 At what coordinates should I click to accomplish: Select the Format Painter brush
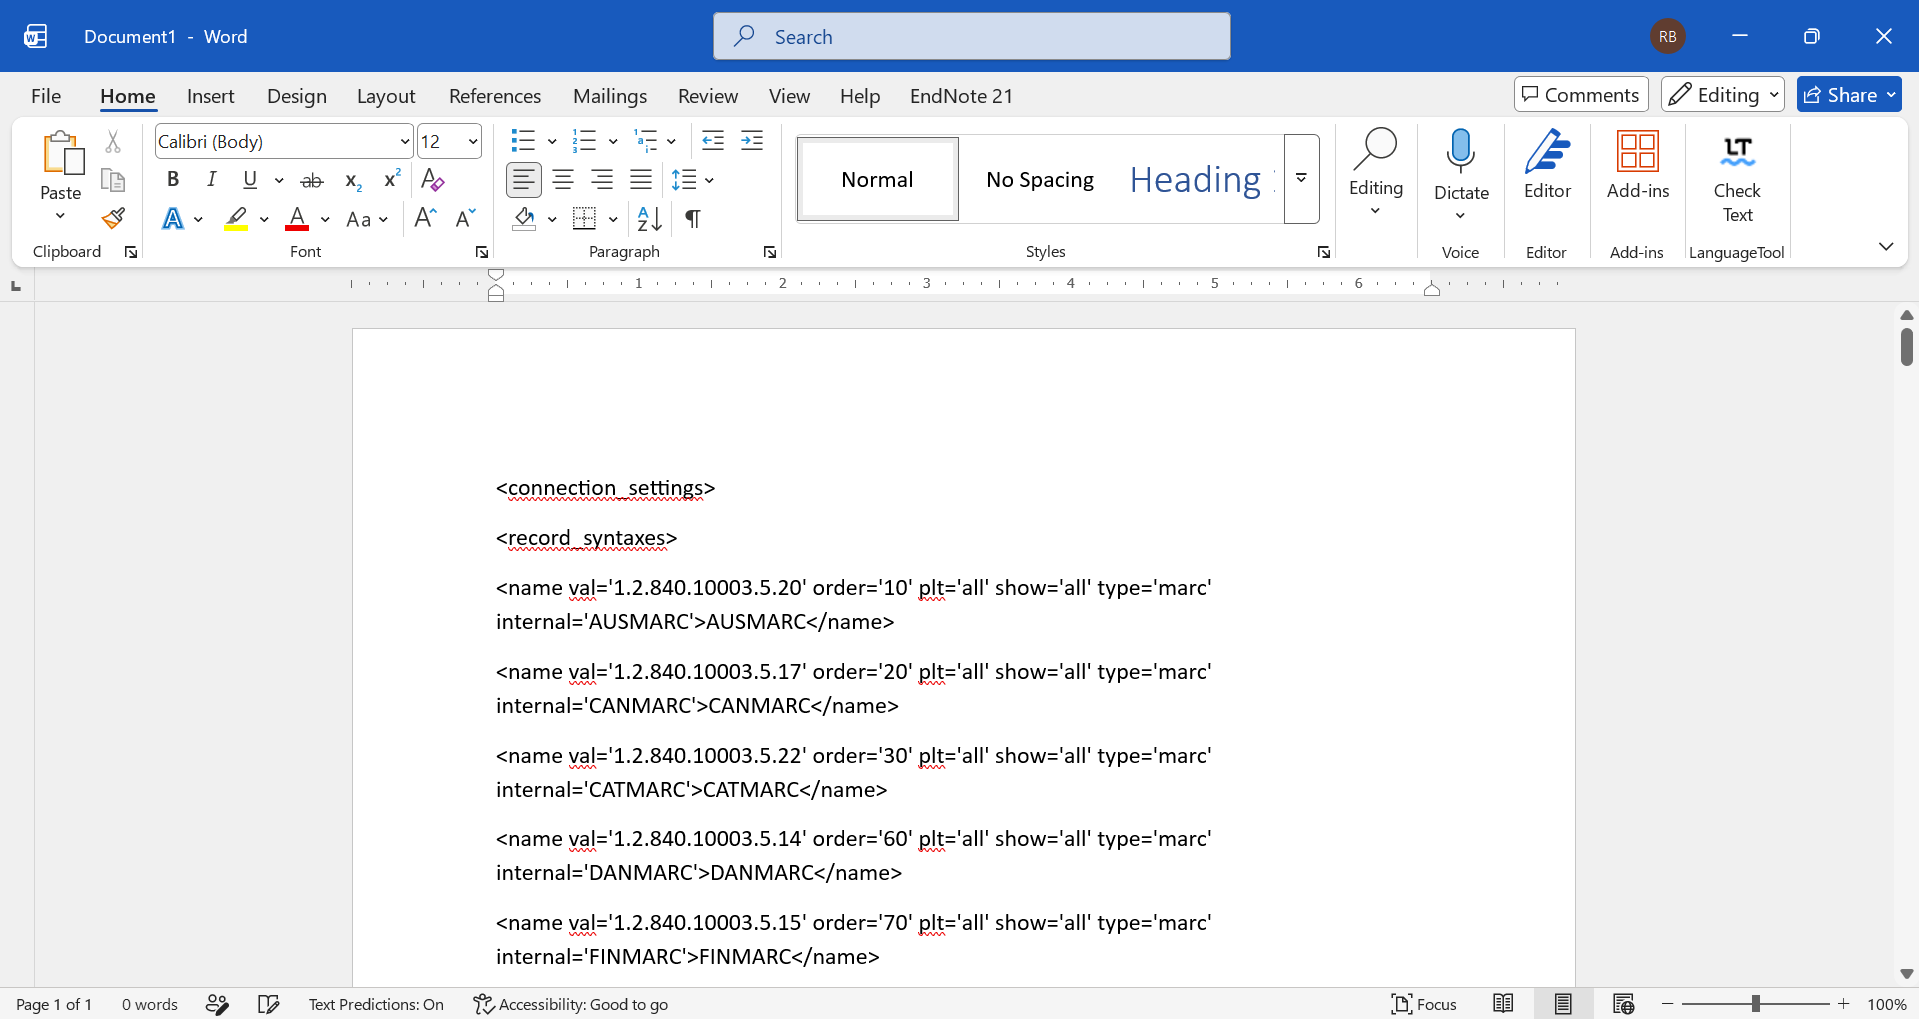point(113,218)
